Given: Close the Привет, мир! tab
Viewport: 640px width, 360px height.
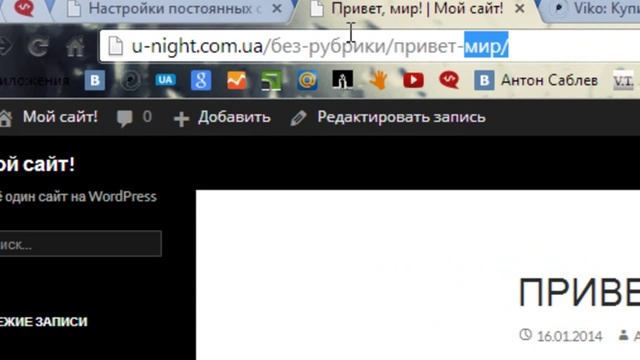Looking at the screenshot, I should click(520, 9).
